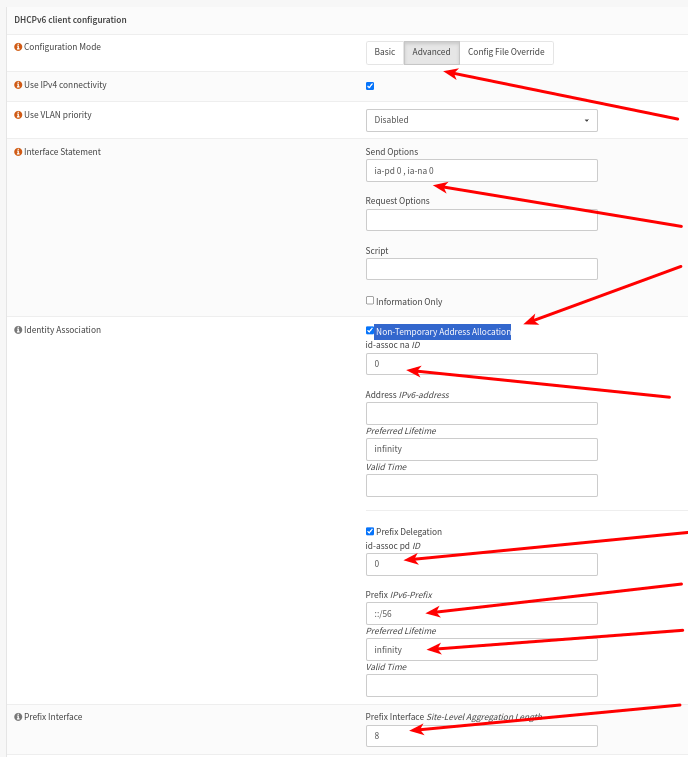Viewport: 688px width, 757px height.
Task: Toggle Use IPv4 connectivity checkbox
Action: point(370,86)
